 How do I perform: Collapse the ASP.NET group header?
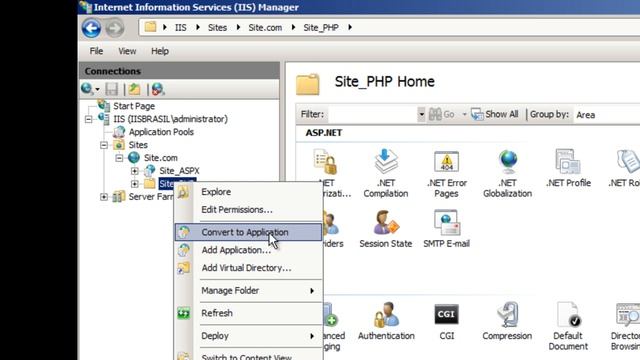(x=324, y=133)
